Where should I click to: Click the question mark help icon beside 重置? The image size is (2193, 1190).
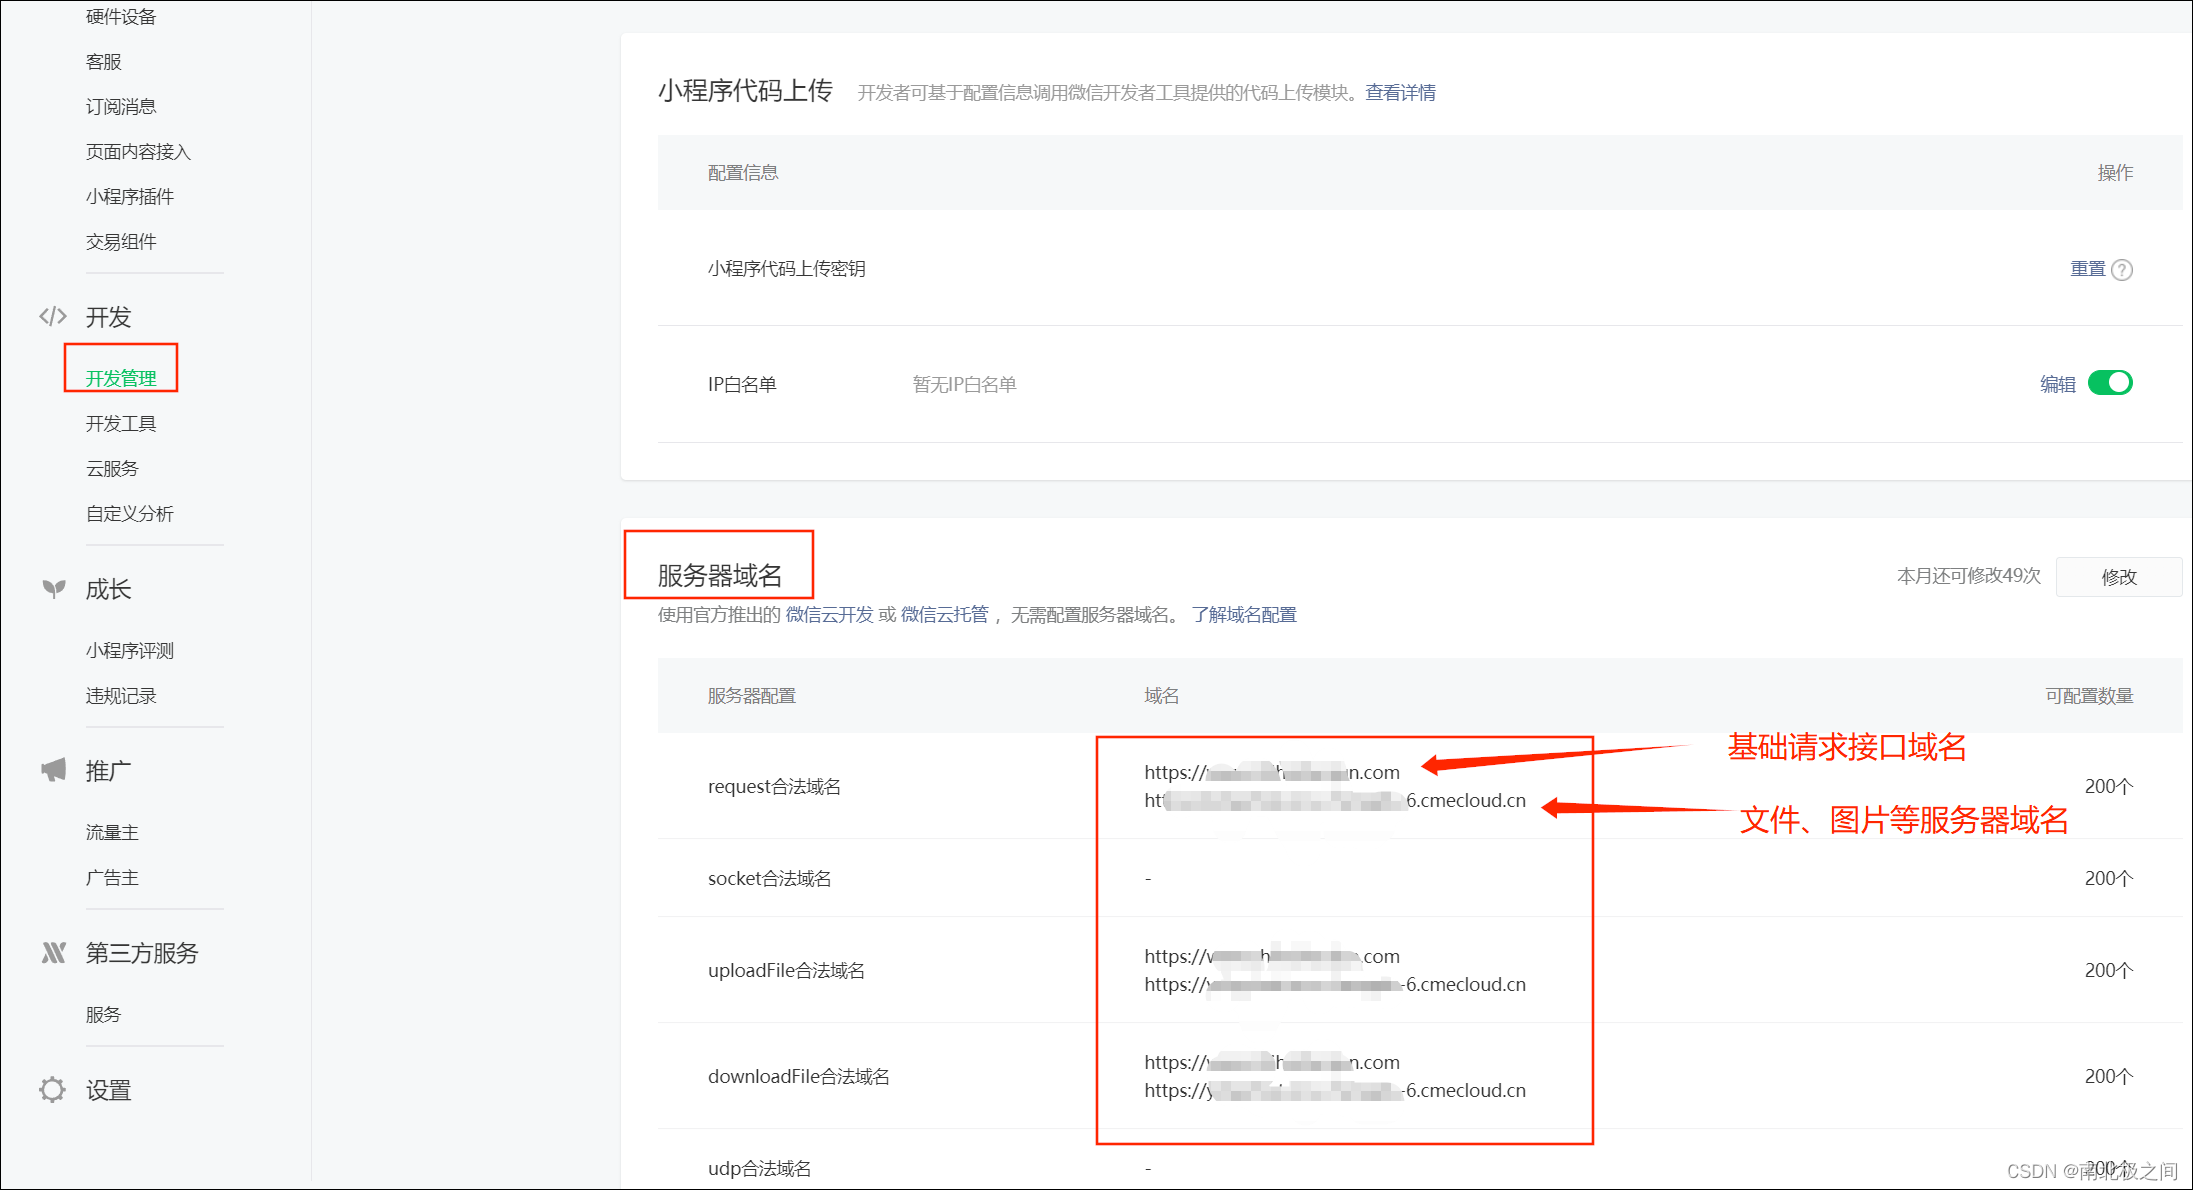[2122, 270]
